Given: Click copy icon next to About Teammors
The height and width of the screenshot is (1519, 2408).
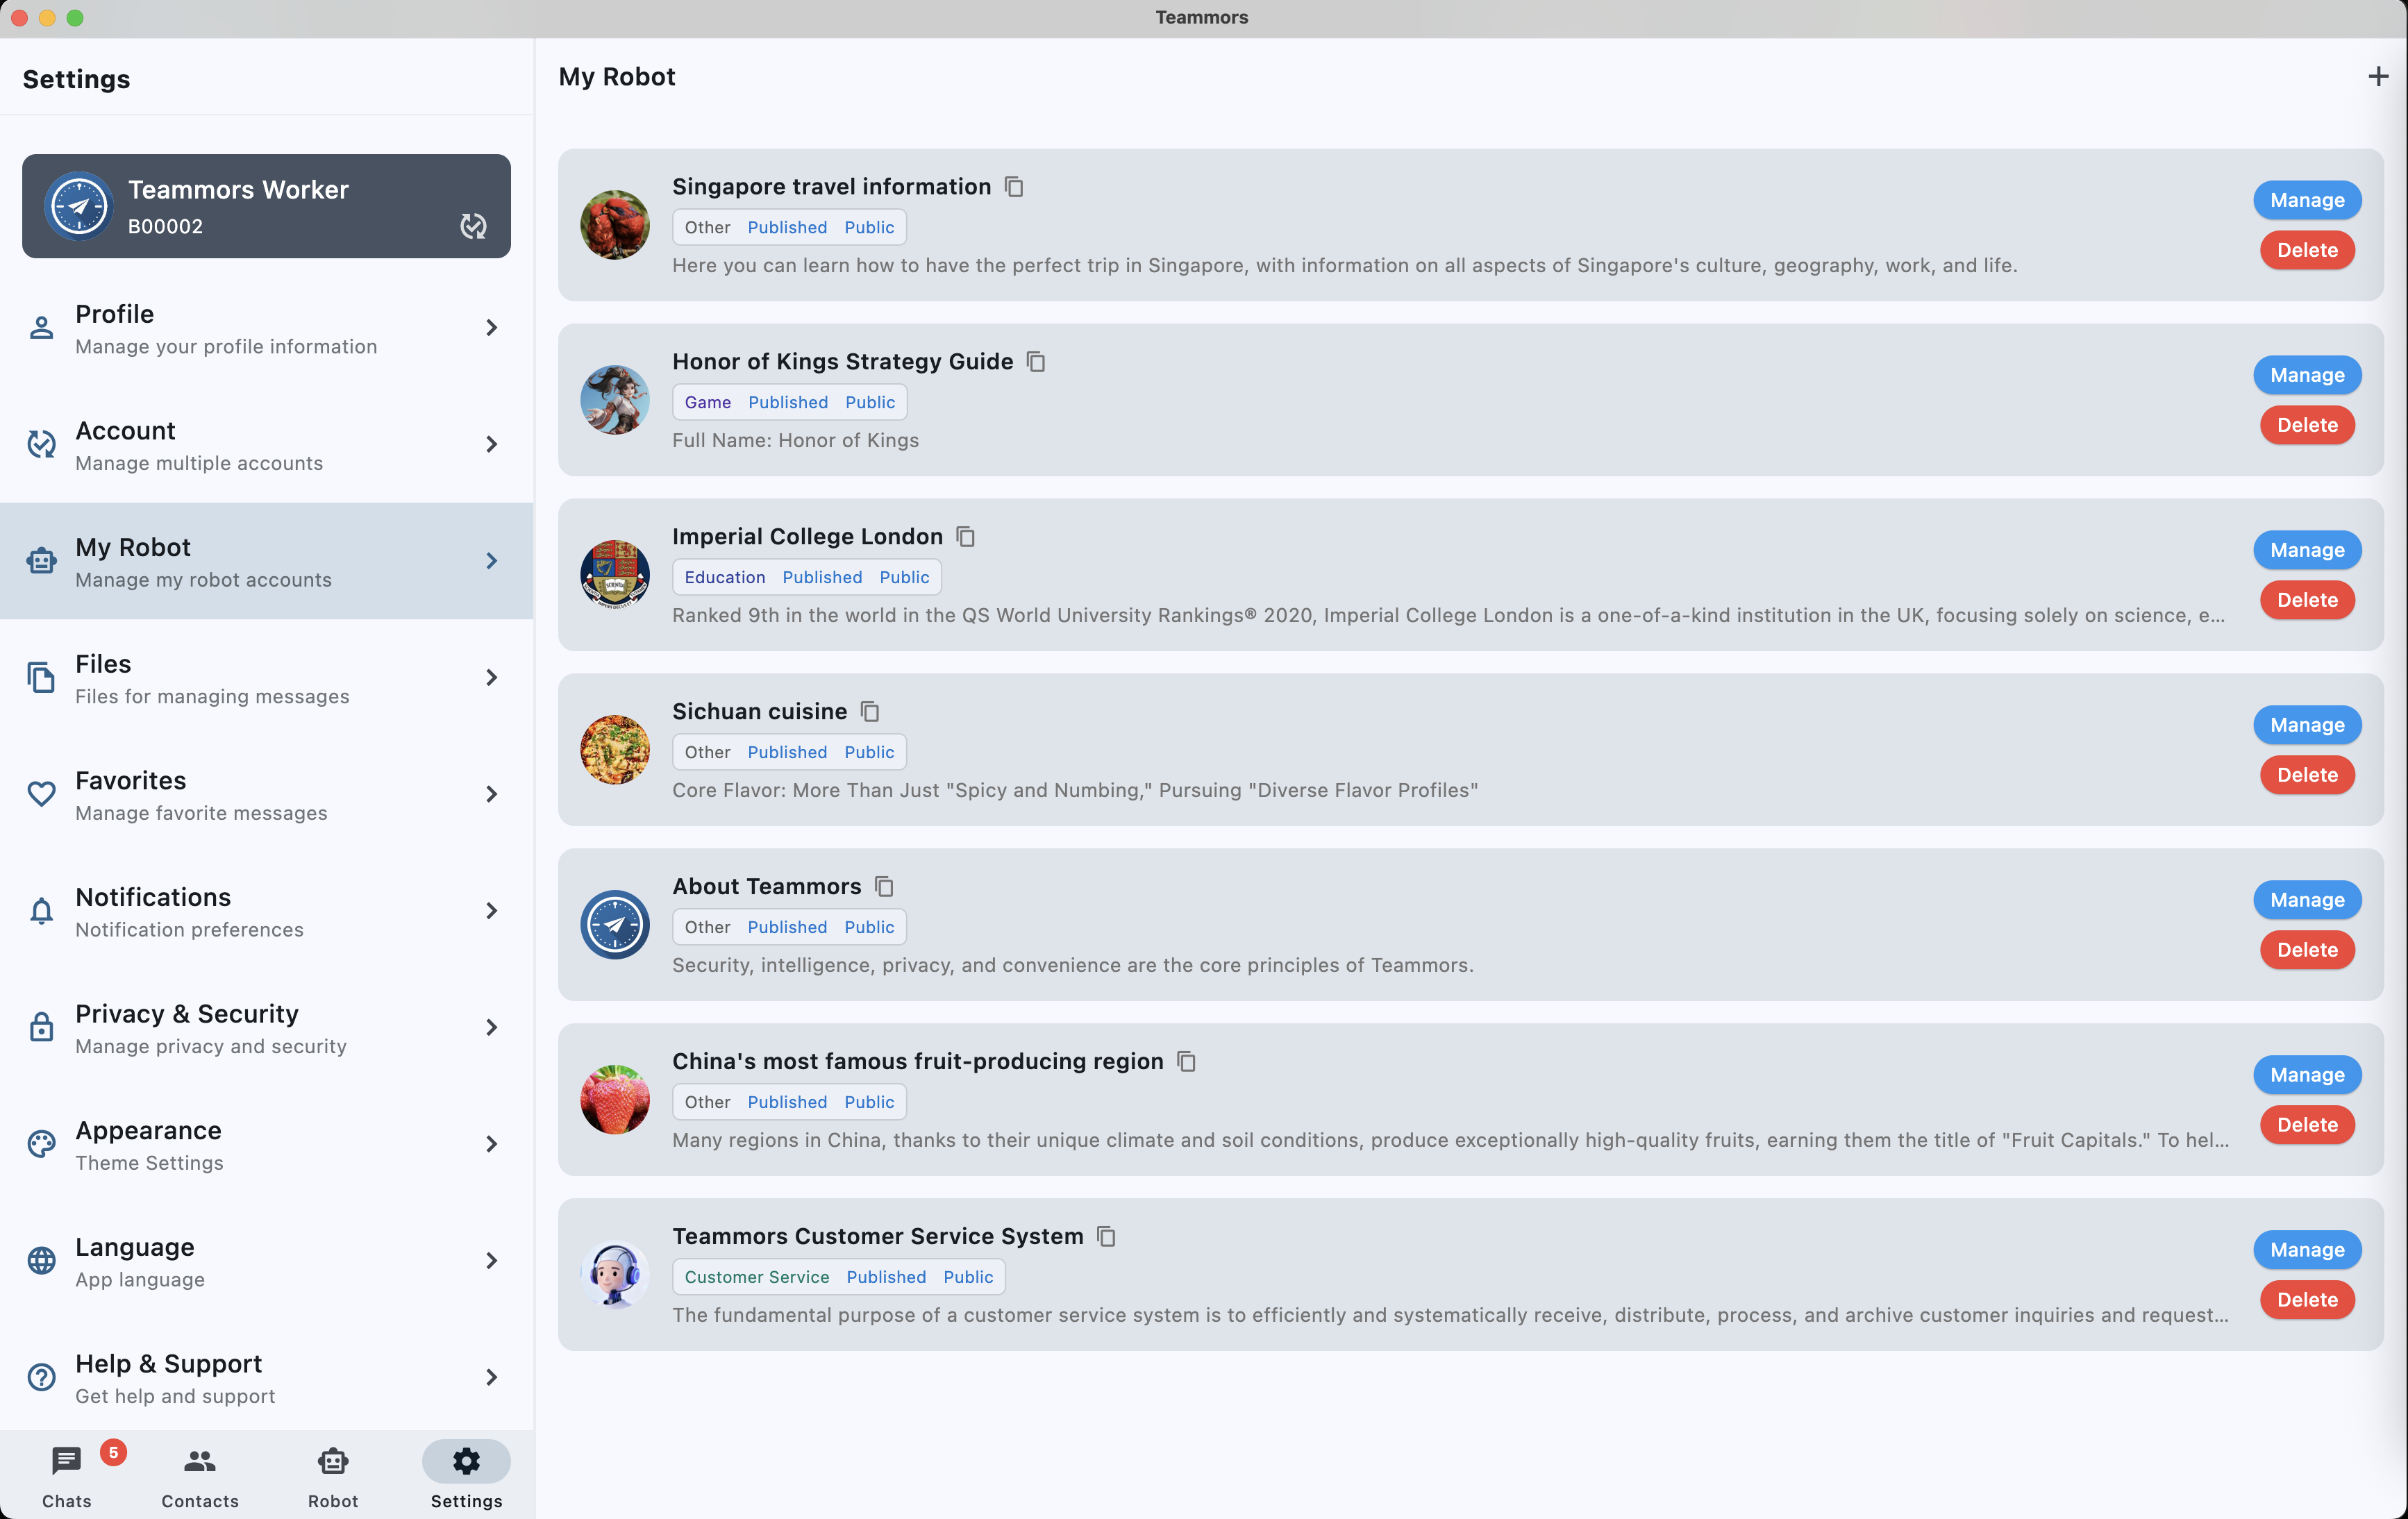Looking at the screenshot, I should (x=884, y=887).
